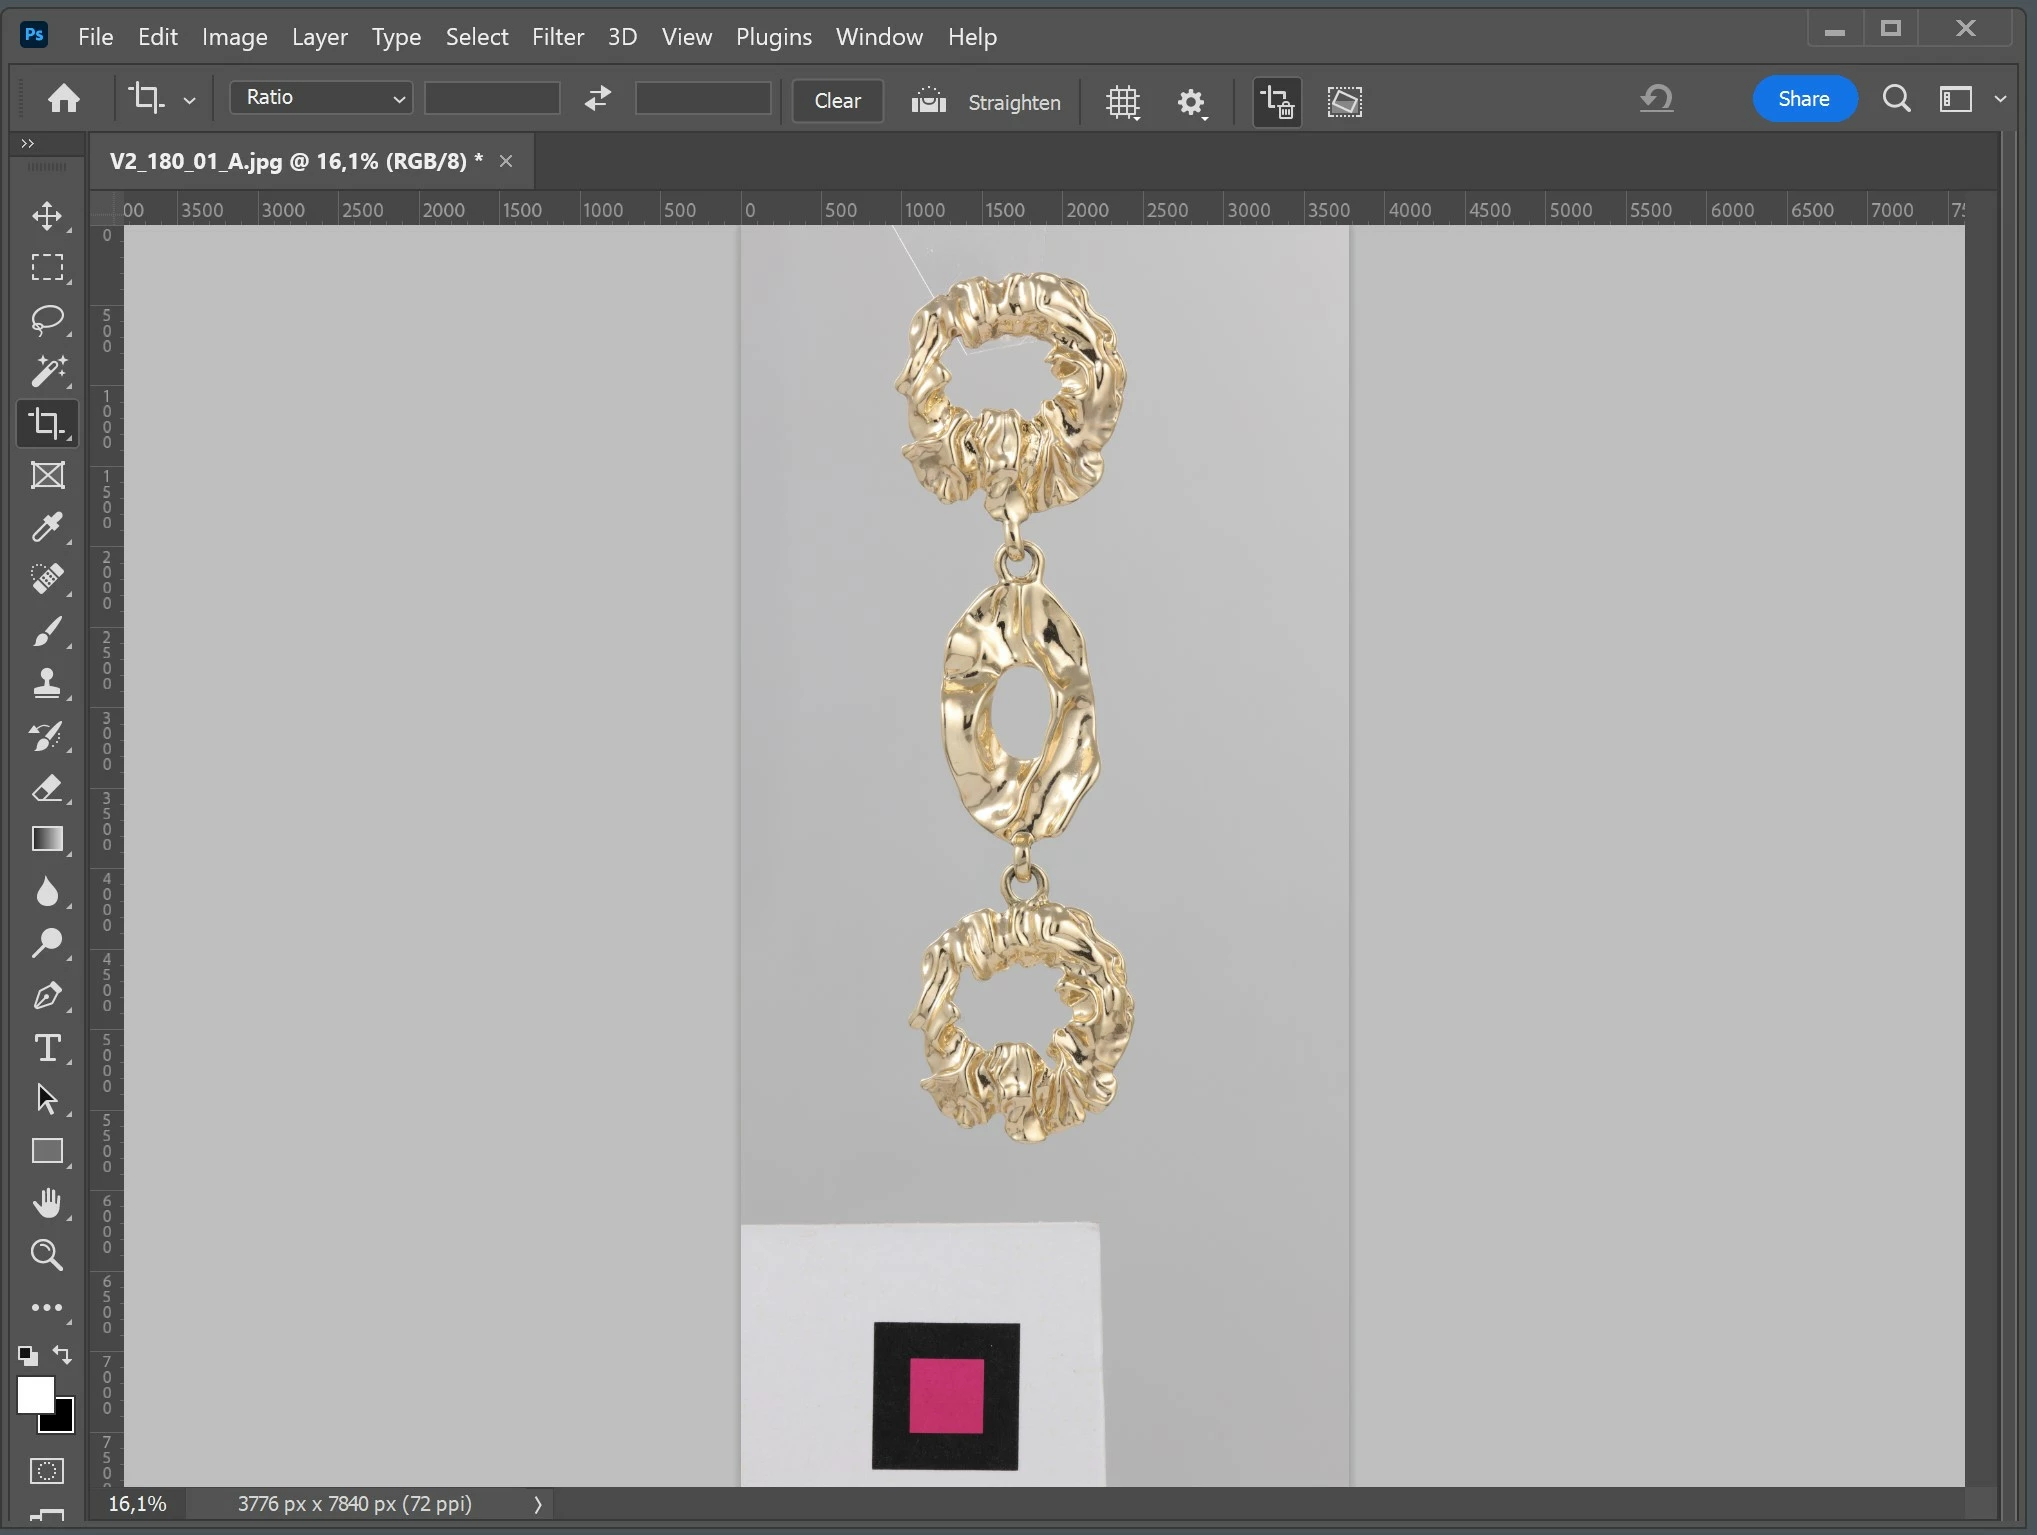Viewport: 2037px width, 1535px height.
Task: Select the Magic Wand tool
Action: (47, 371)
